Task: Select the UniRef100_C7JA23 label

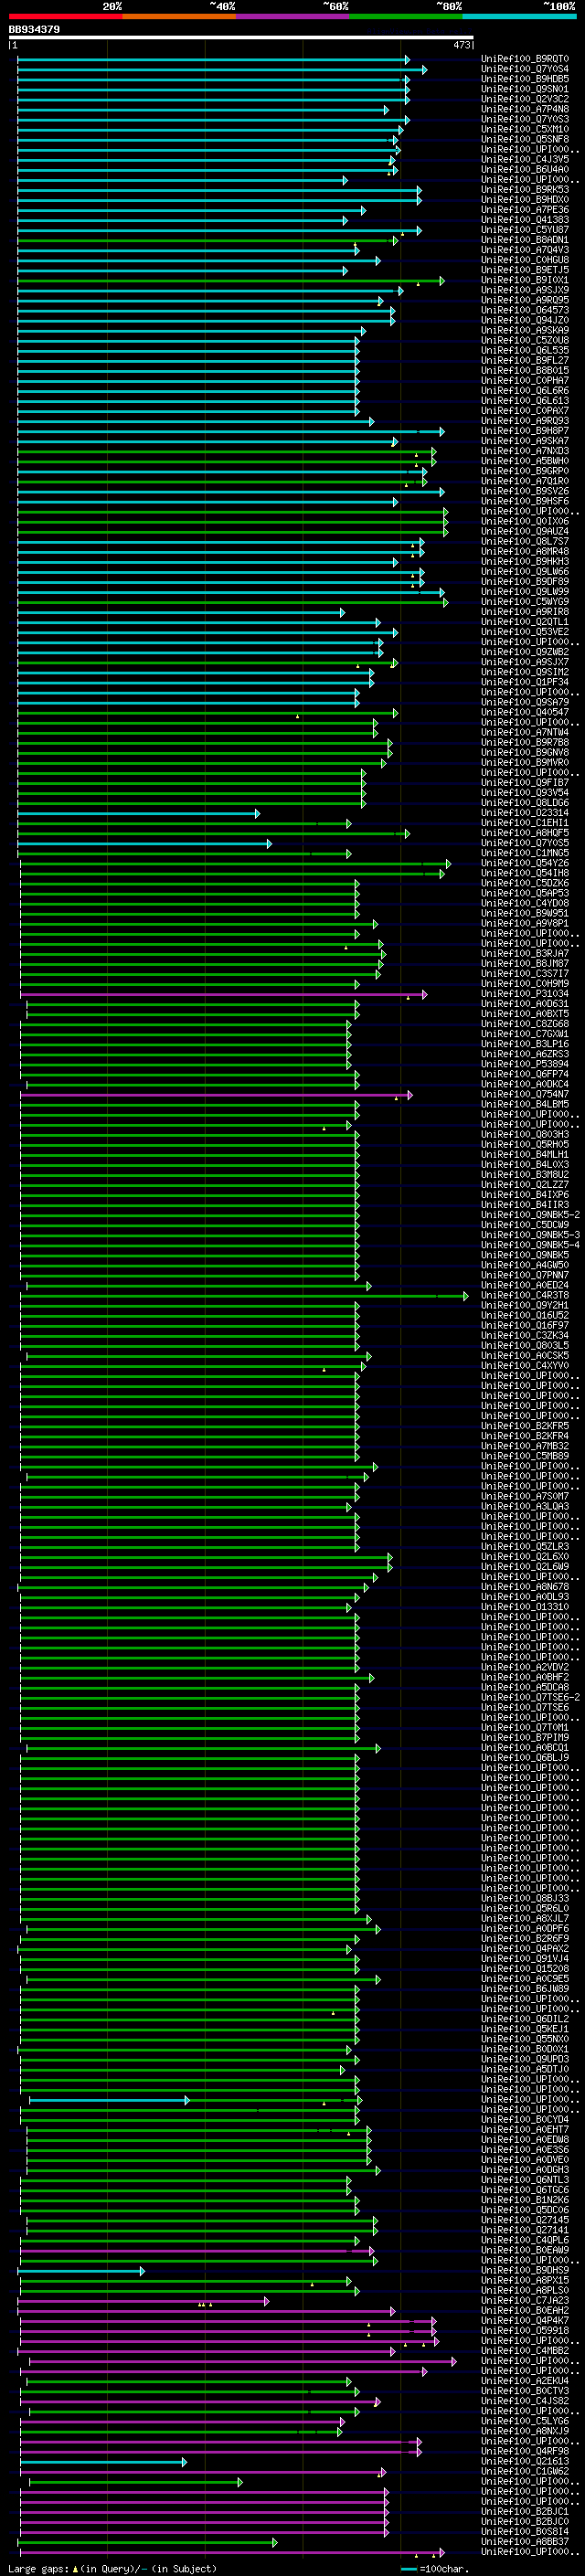Action: 525,2300
